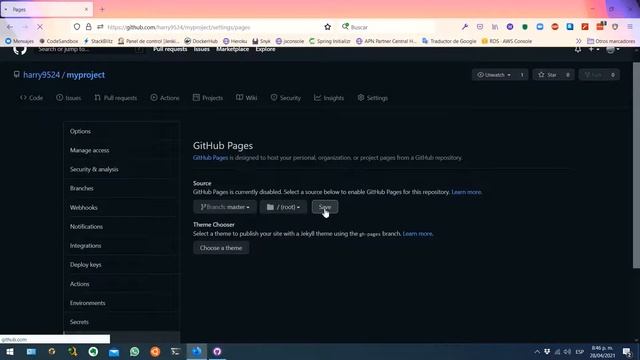Open Learn more link under Source

click(x=466, y=192)
